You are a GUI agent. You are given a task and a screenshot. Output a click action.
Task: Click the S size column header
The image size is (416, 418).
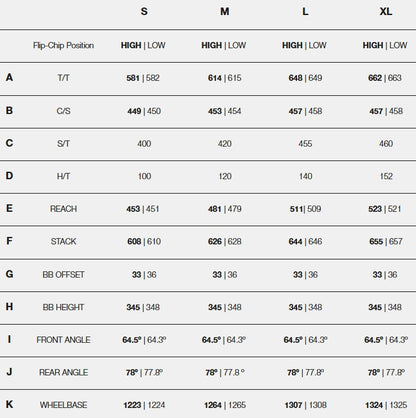pos(144,11)
